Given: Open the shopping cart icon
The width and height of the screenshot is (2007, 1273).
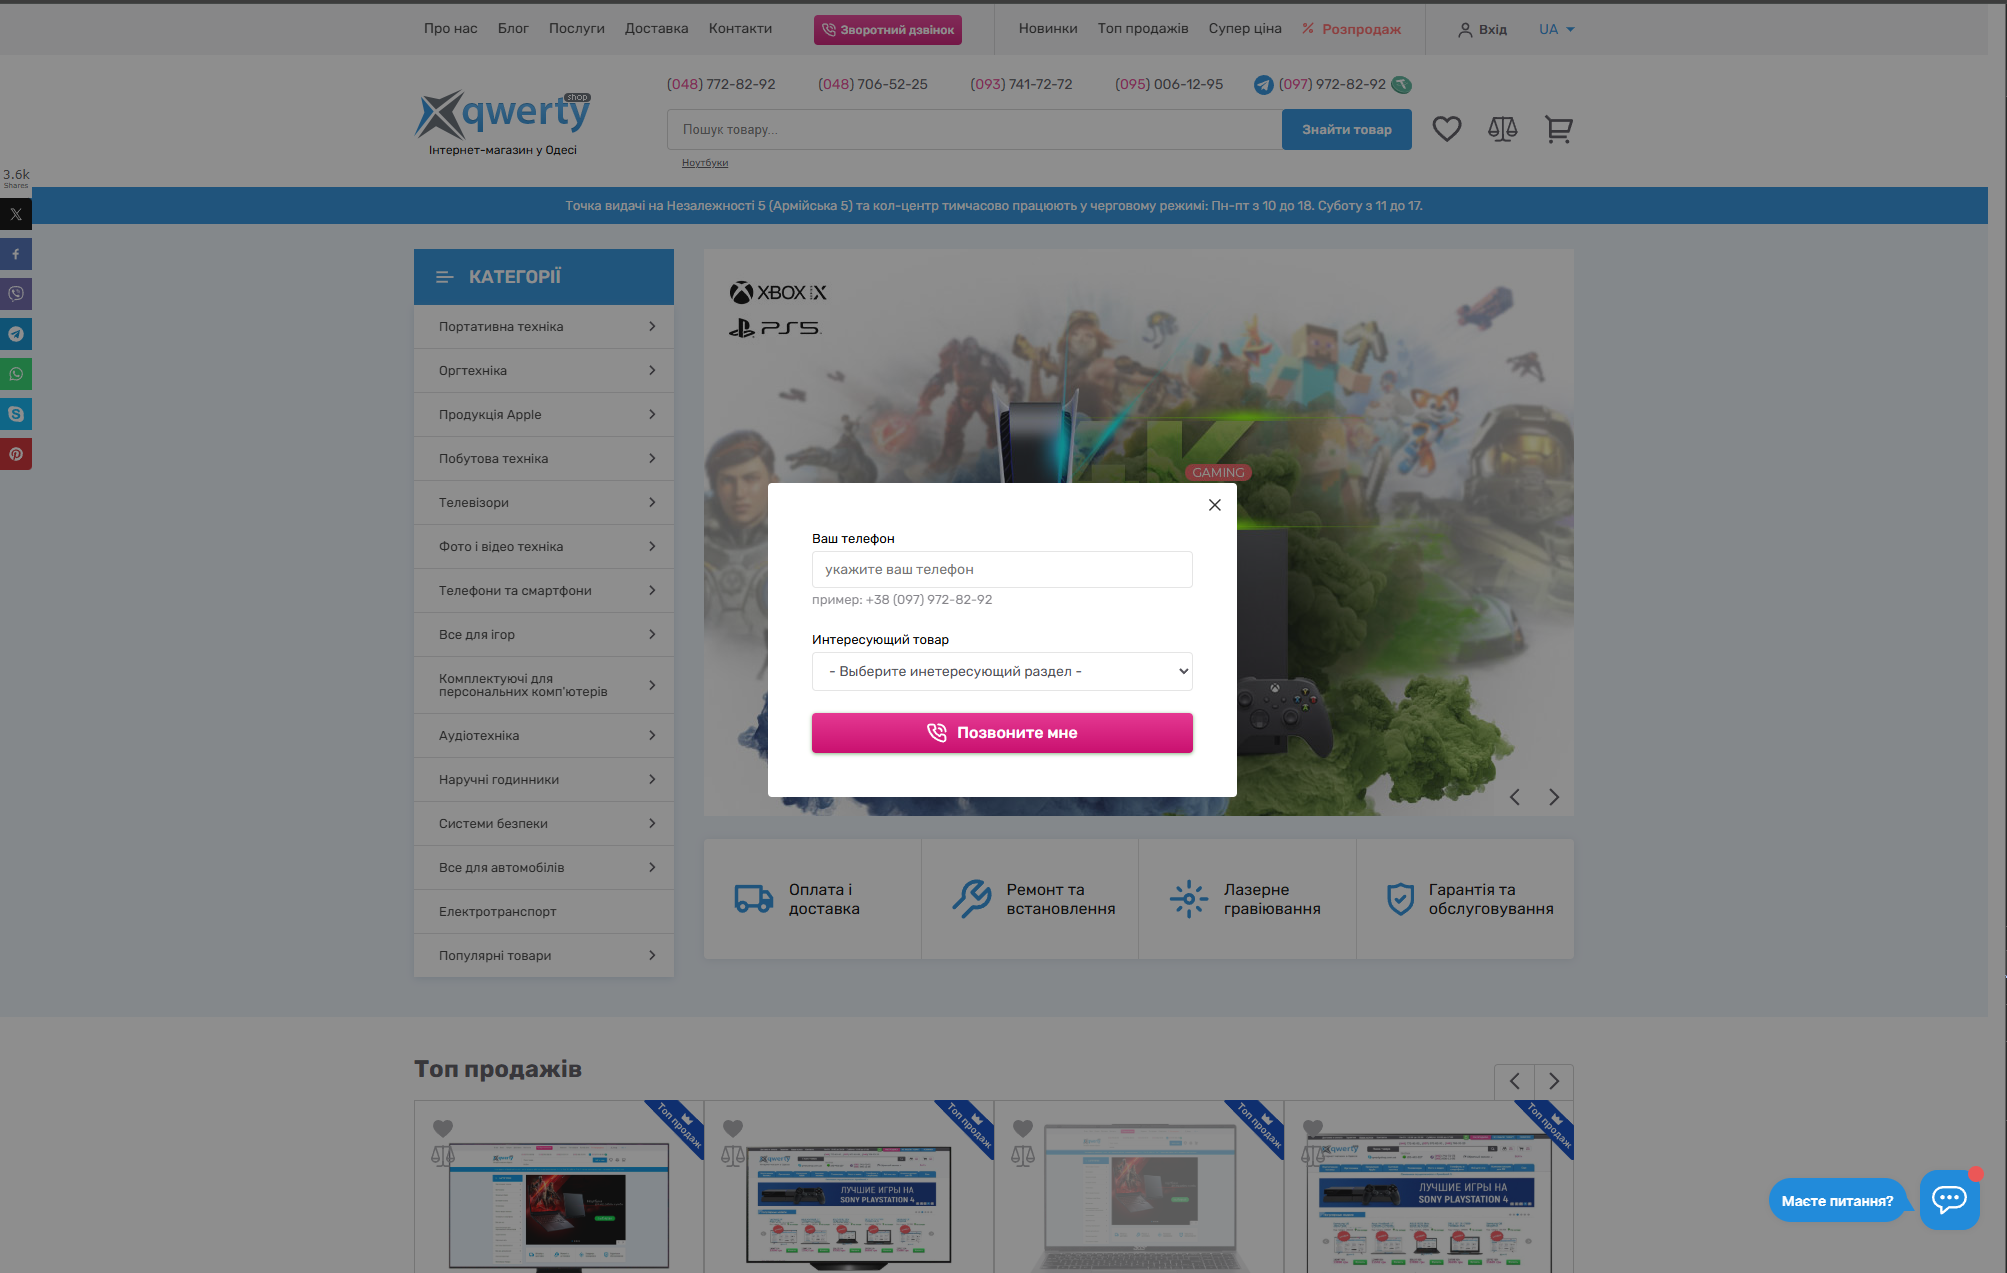Looking at the screenshot, I should tap(1558, 129).
